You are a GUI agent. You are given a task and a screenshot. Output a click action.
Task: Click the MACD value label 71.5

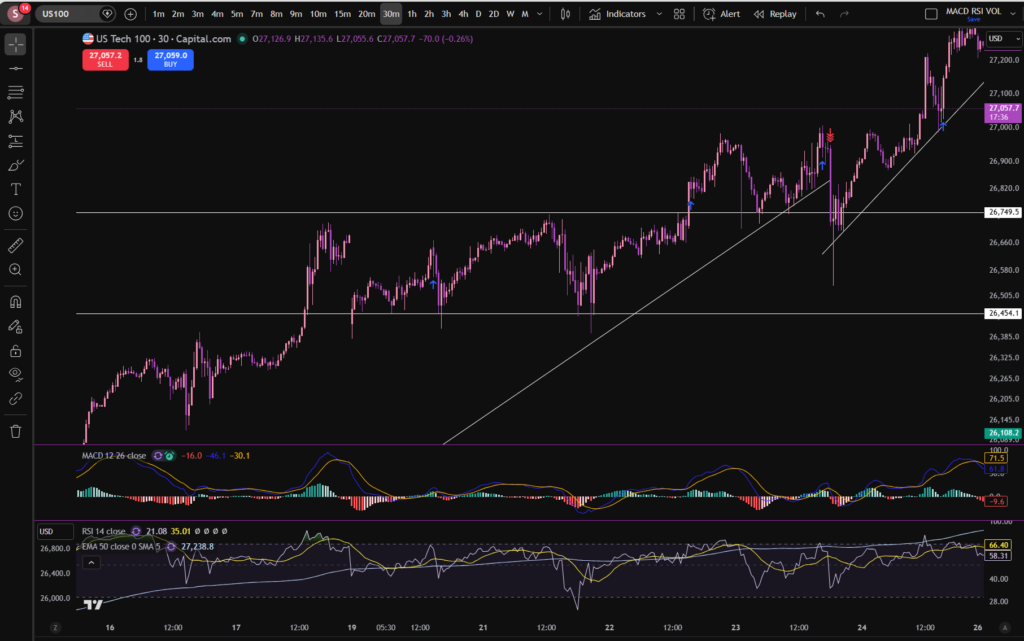[996, 458]
